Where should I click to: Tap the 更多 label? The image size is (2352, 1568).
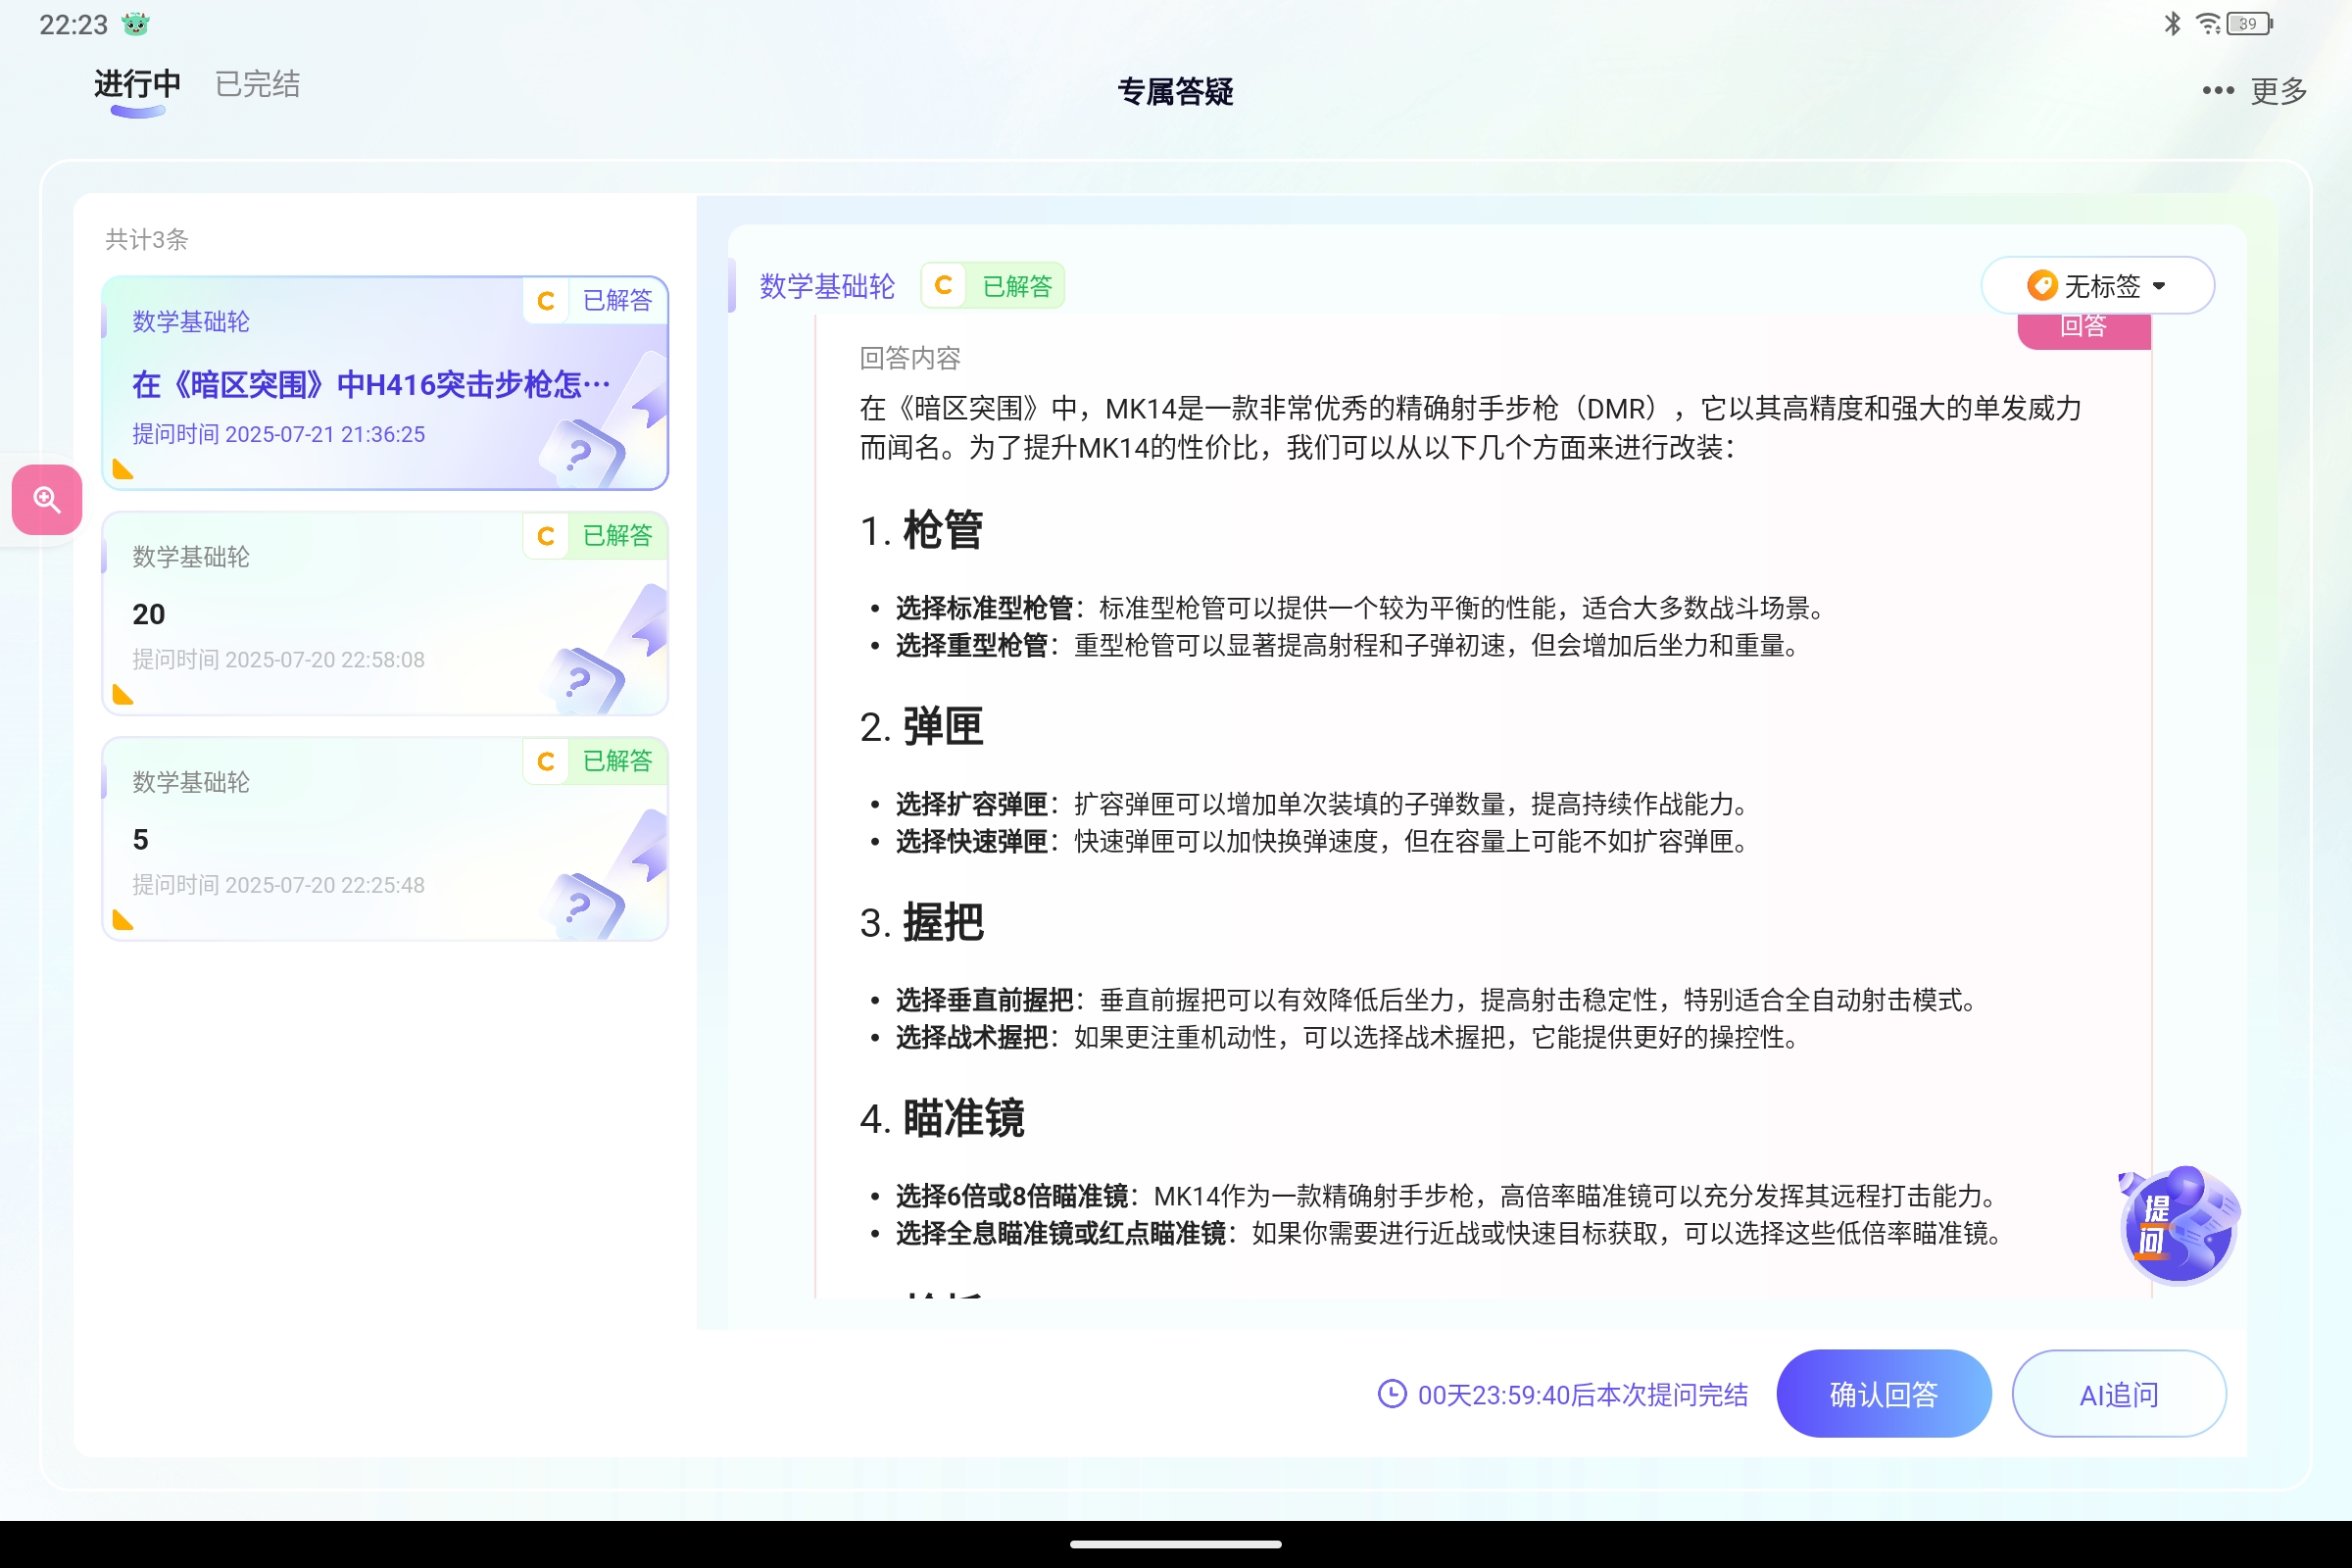[x=2278, y=91]
